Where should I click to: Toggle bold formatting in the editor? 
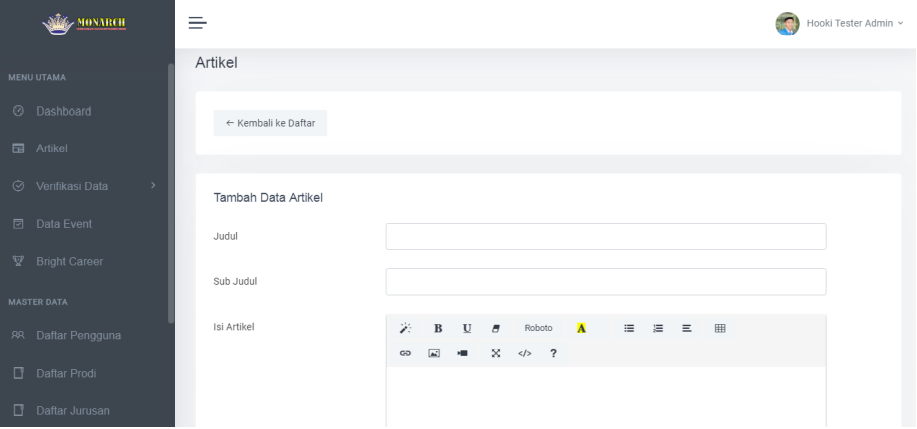pyautogui.click(x=438, y=328)
